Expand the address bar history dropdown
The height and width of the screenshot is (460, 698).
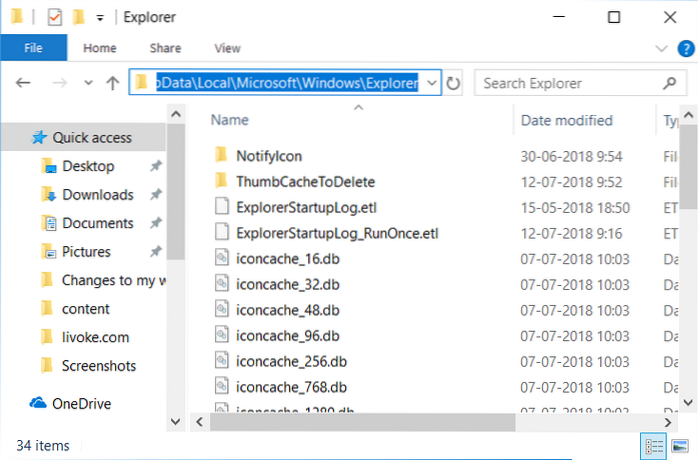point(432,84)
